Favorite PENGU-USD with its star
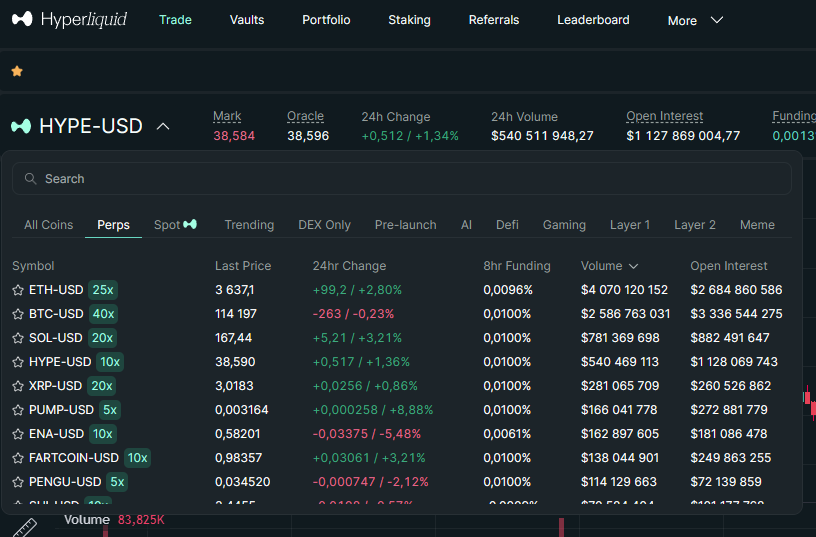The image size is (816, 537). pyautogui.click(x=18, y=482)
